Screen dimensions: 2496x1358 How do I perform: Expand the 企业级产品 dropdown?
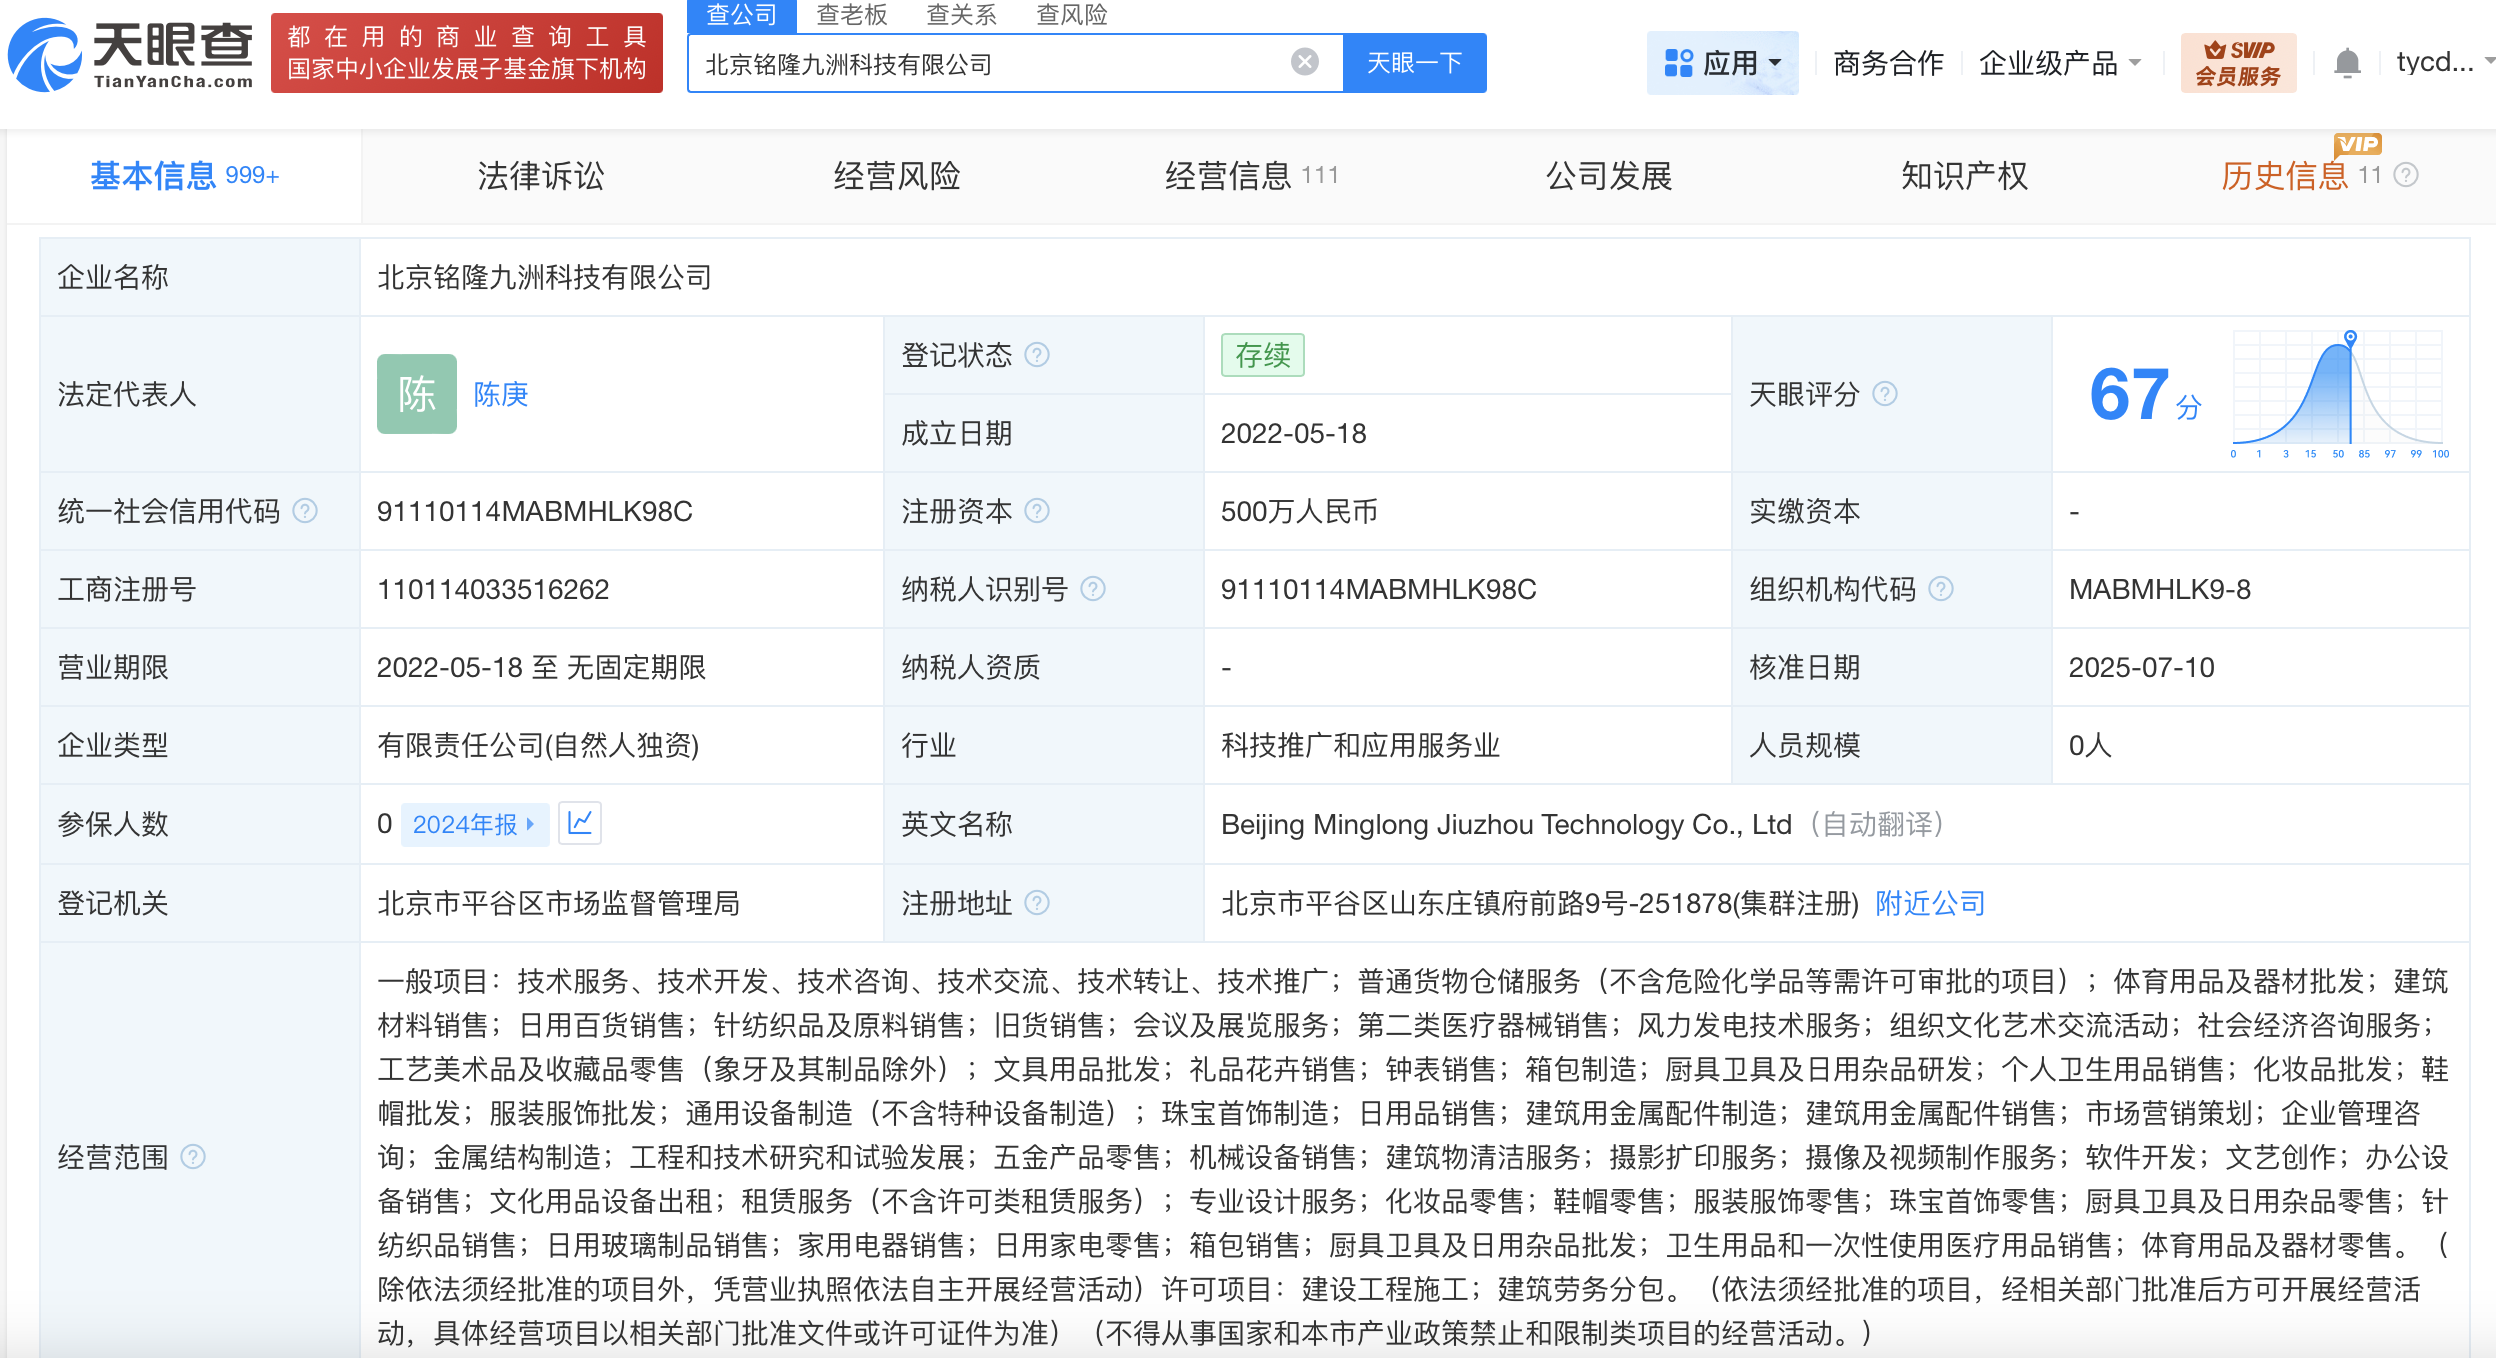[2059, 63]
